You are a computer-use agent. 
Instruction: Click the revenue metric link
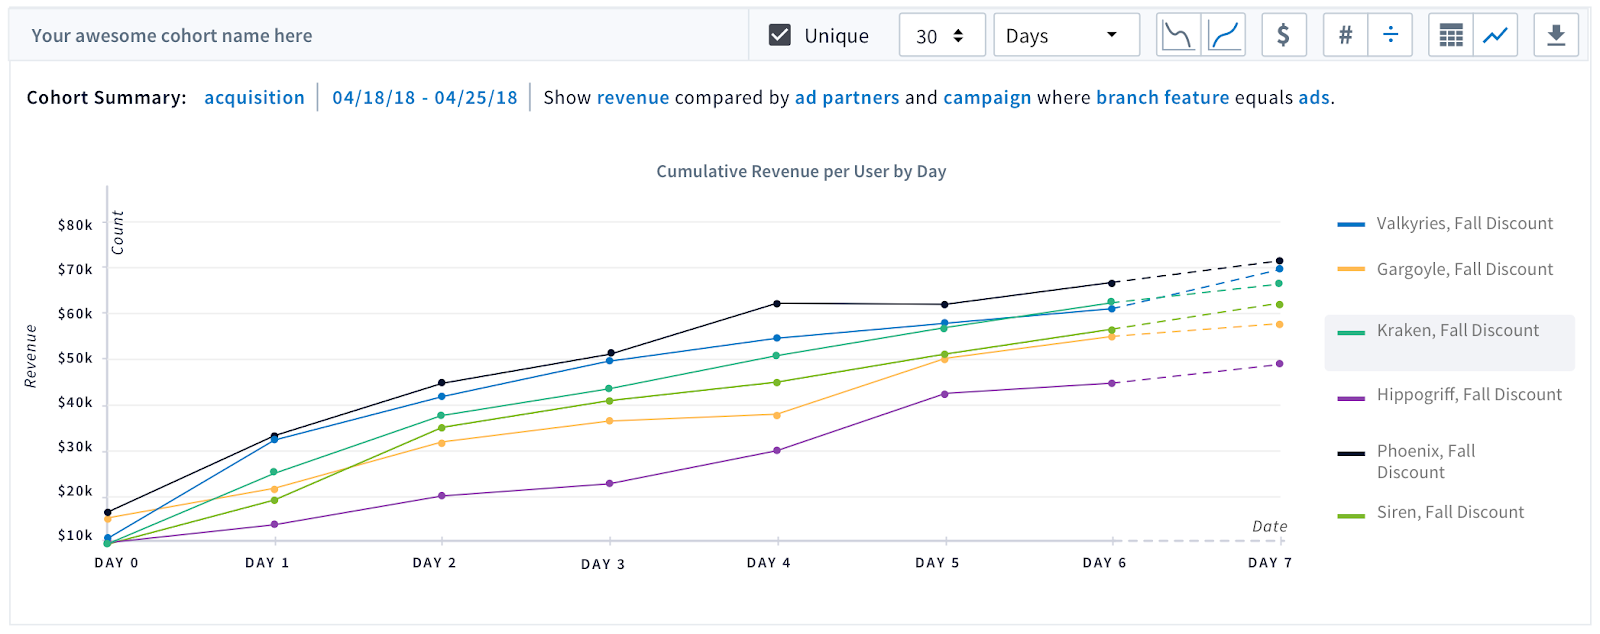click(633, 98)
